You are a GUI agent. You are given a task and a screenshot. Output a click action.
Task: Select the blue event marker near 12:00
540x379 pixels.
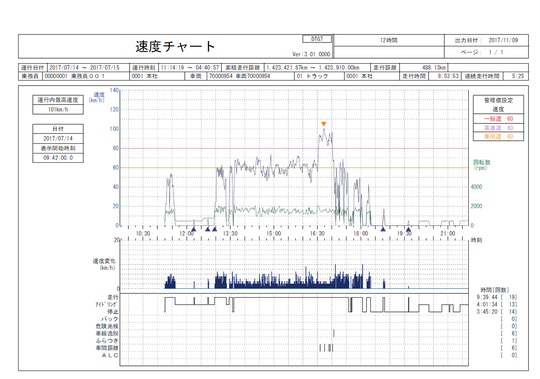tap(194, 229)
